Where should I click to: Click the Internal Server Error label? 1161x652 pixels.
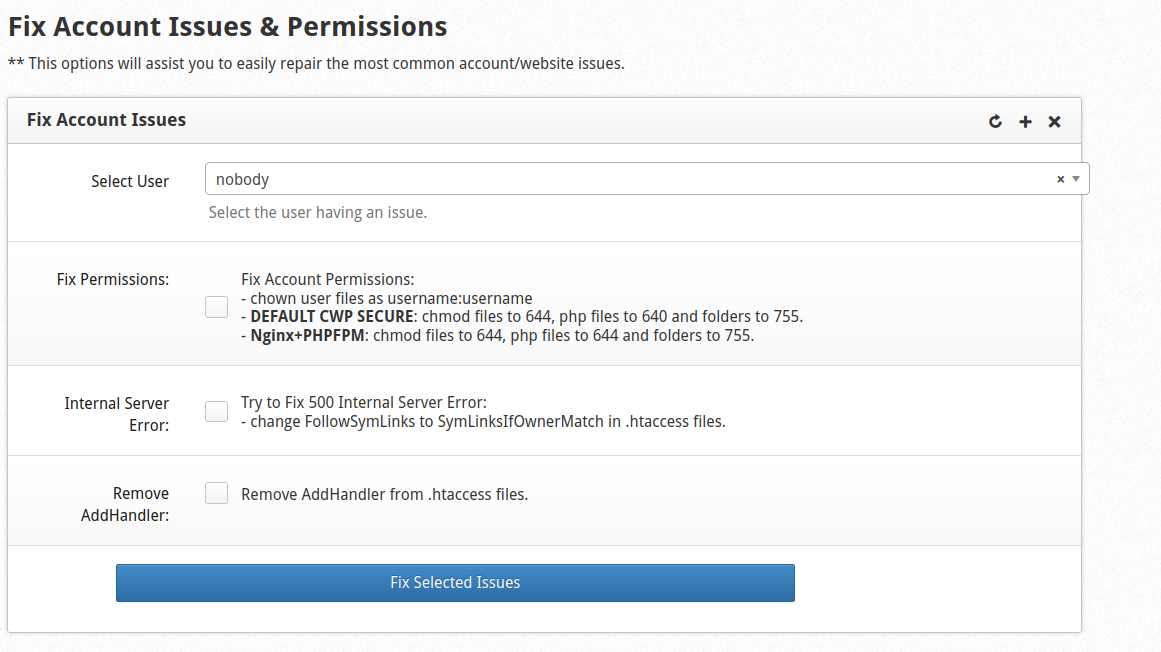point(117,413)
